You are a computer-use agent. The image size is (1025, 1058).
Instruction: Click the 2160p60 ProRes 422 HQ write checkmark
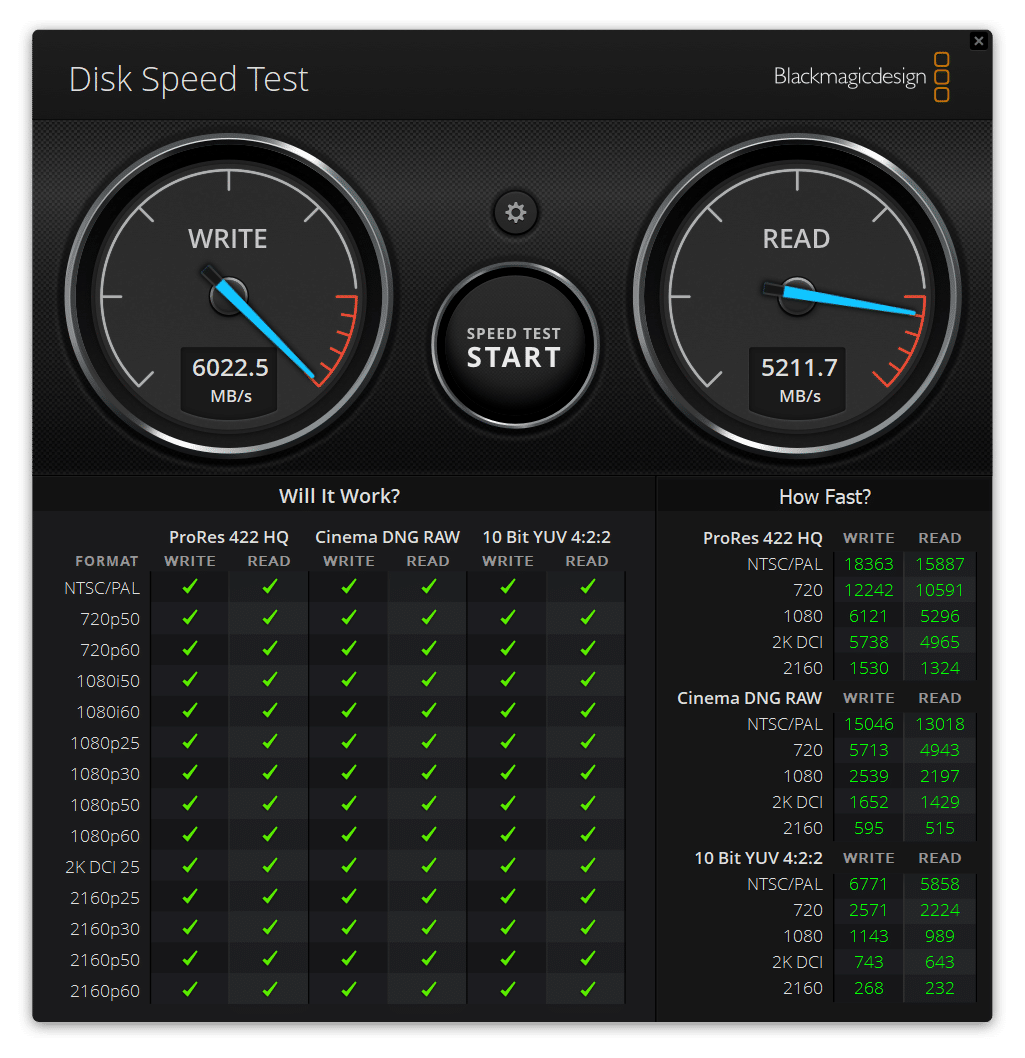pyautogui.click(x=190, y=990)
